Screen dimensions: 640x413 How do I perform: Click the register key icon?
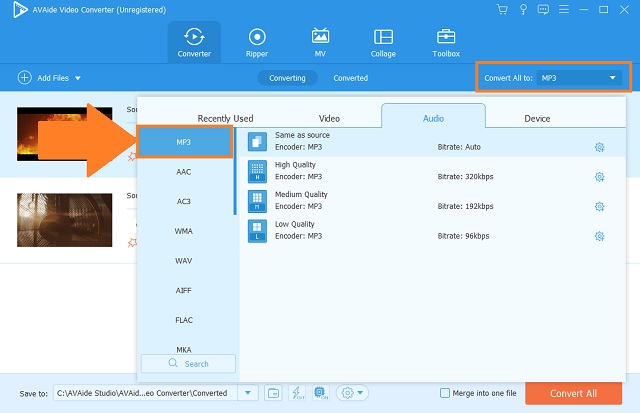click(523, 9)
